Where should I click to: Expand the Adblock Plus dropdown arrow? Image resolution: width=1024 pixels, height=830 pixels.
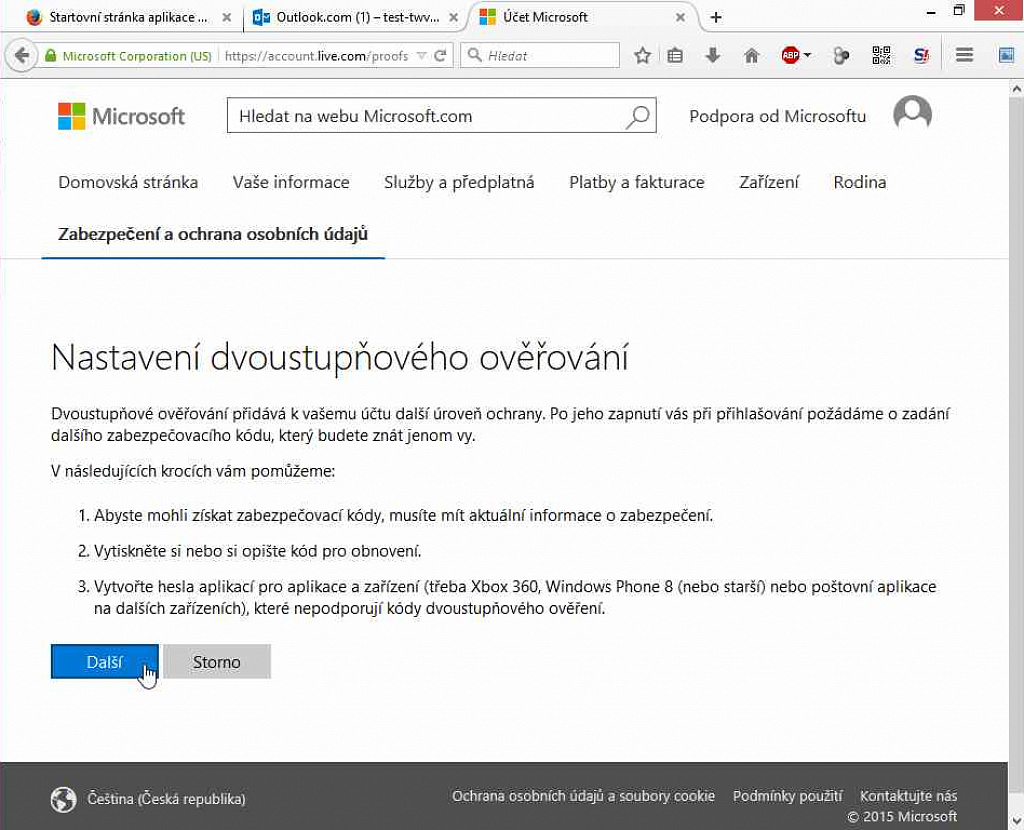point(807,56)
